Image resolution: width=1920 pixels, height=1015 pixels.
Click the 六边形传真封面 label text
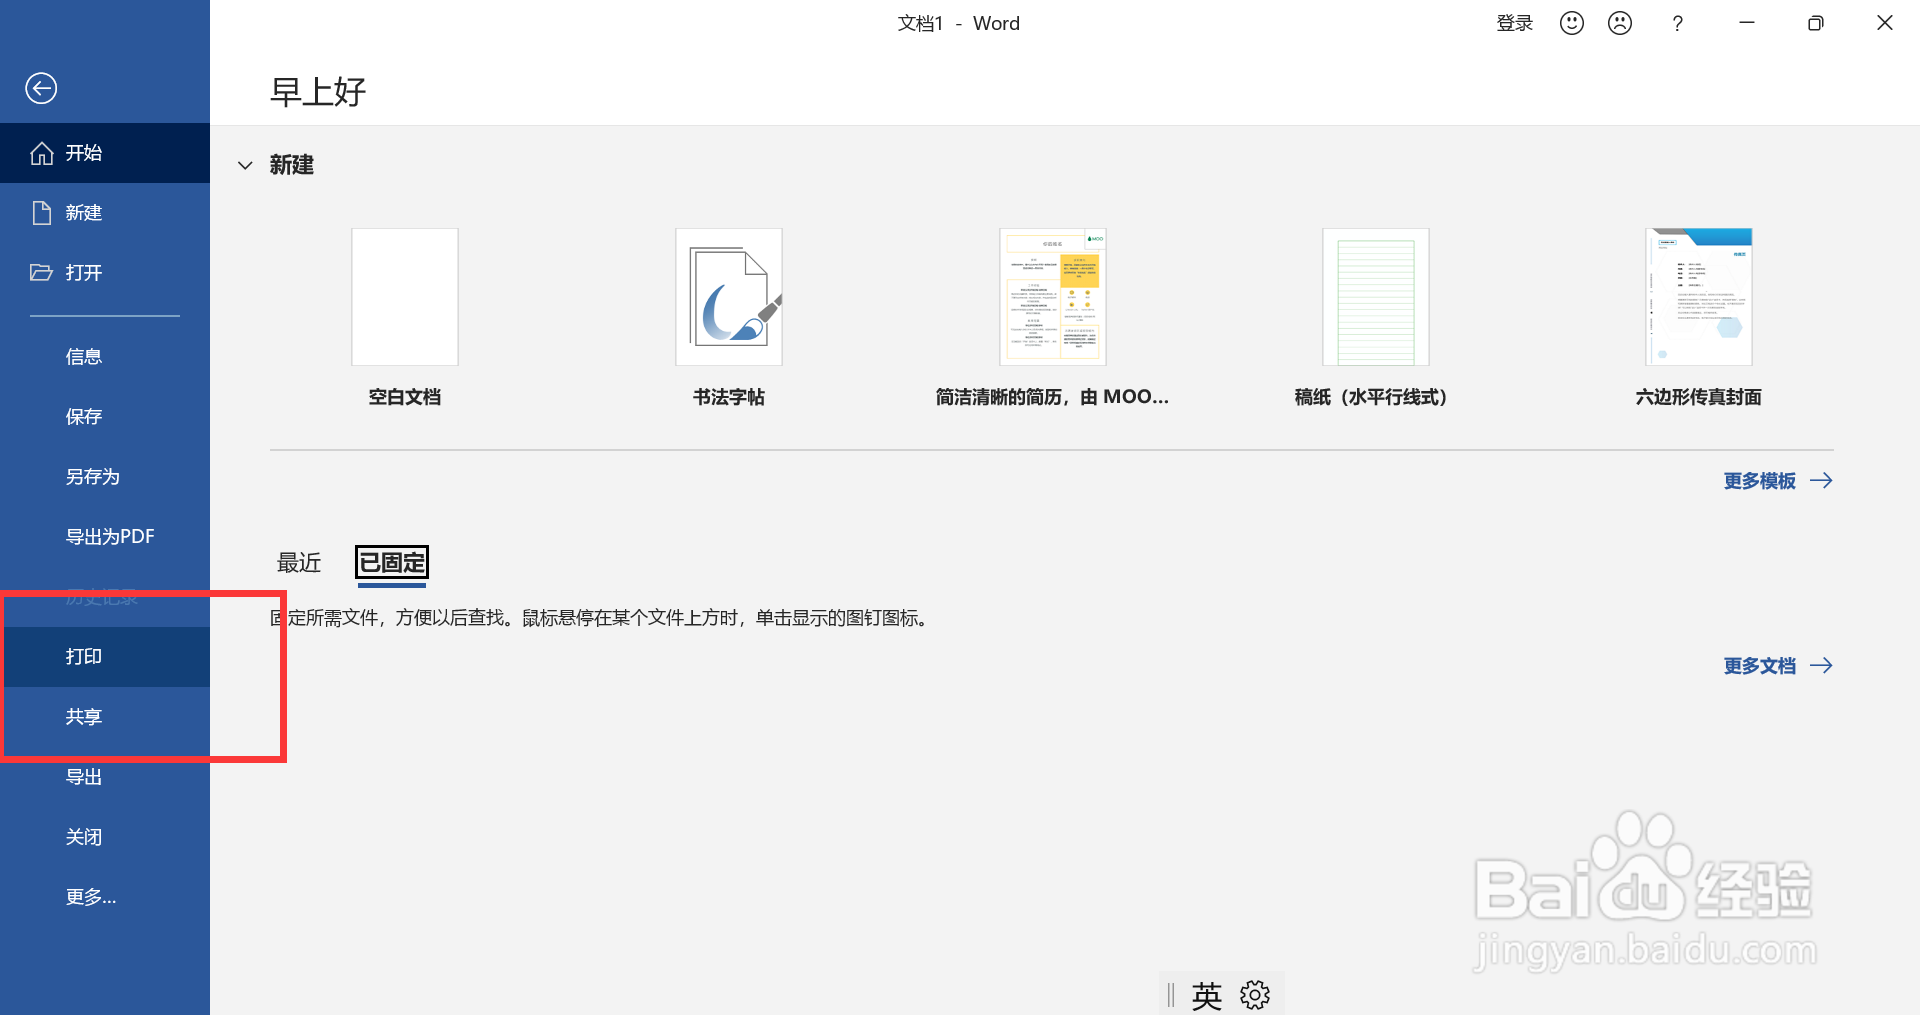click(x=1699, y=397)
